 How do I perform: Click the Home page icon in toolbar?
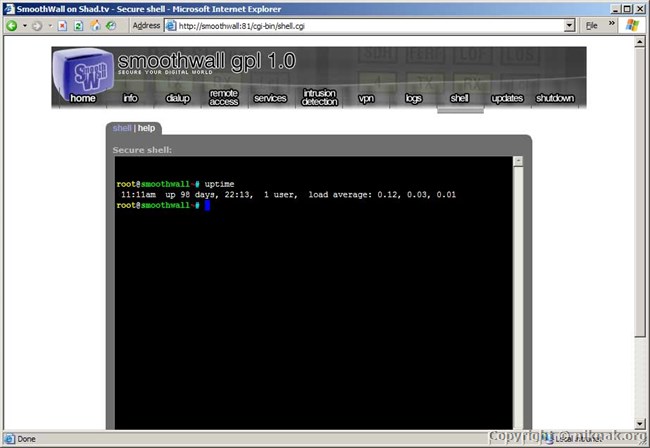pyautogui.click(x=95, y=26)
